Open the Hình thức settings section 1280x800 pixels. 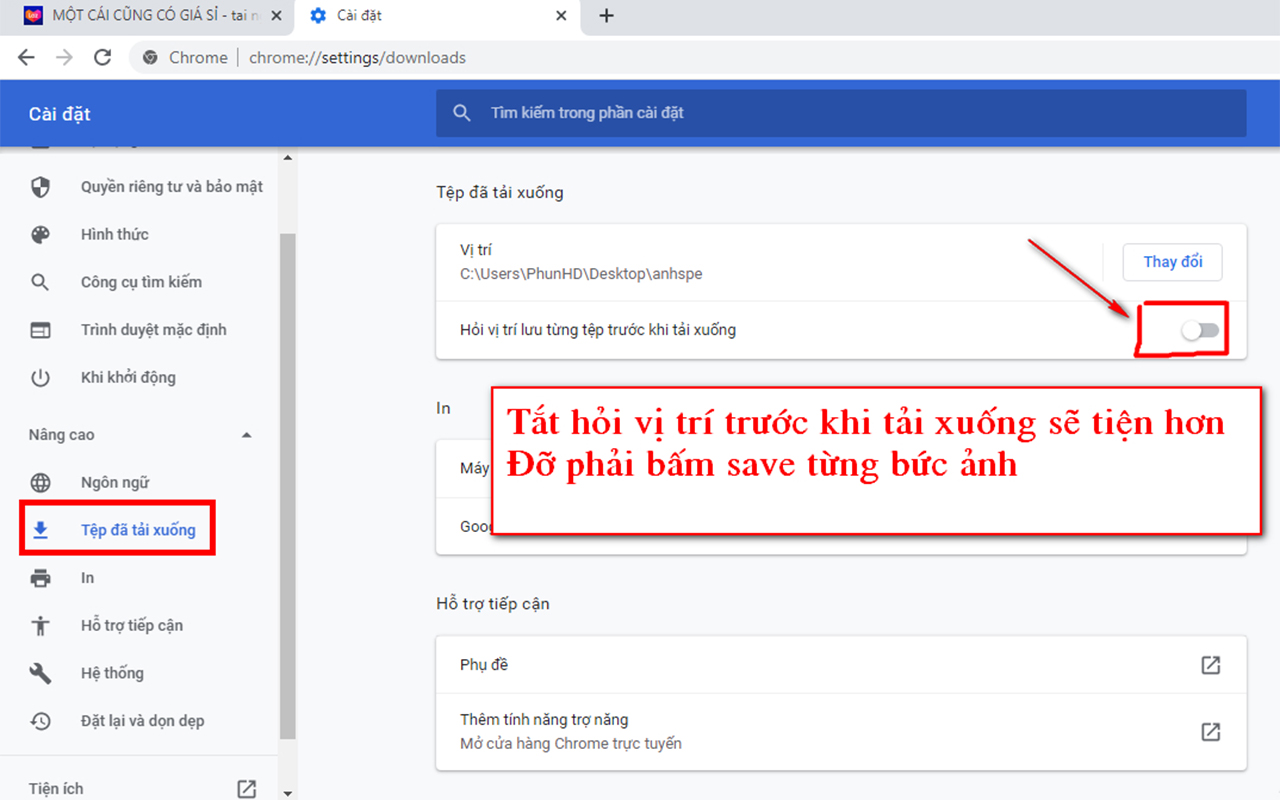(x=113, y=234)
